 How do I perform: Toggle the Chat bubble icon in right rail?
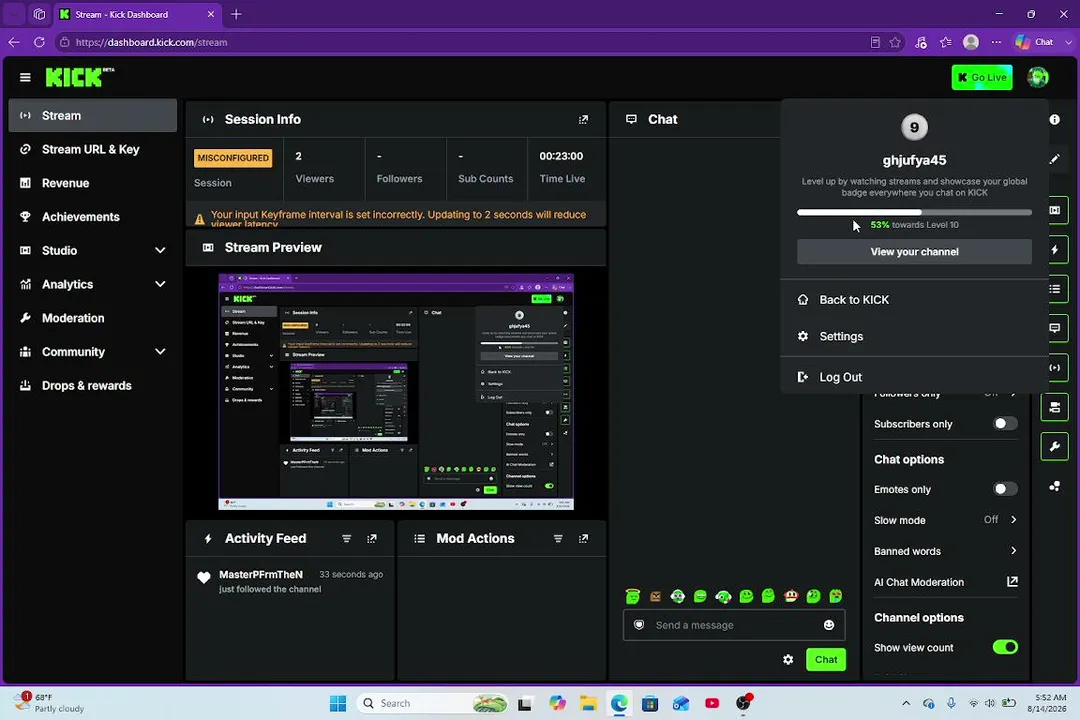(1055, 328)
